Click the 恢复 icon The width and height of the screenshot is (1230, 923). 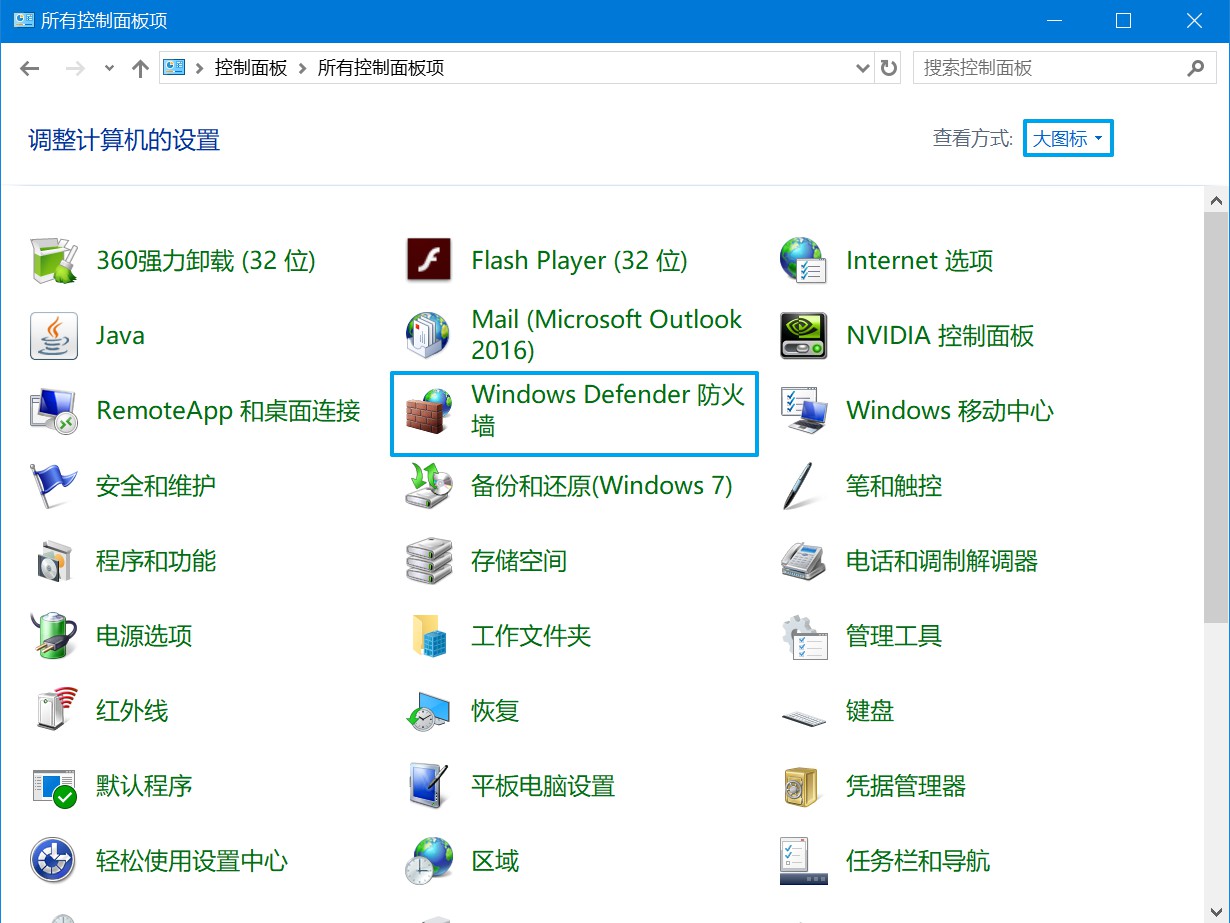coord(429,711)
